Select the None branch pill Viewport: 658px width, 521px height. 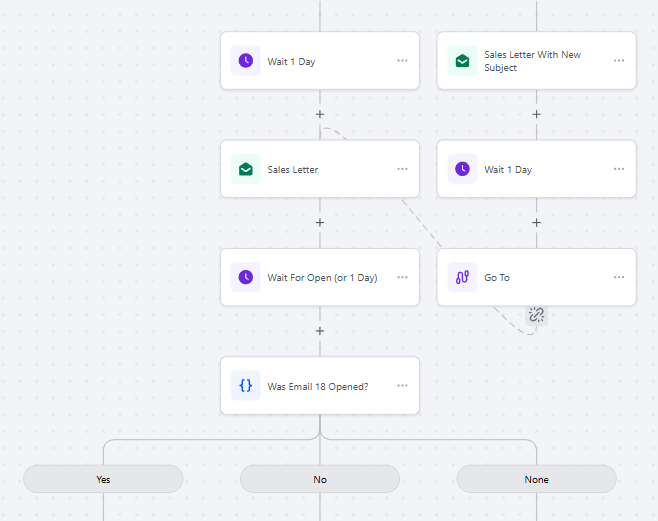[536, 479]
